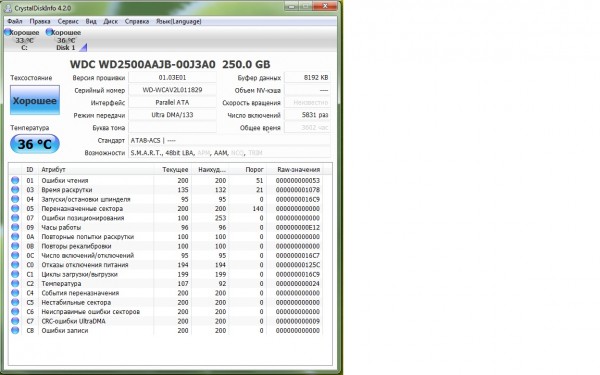
Task: Click status icon for Повторные попытки раскрутки row
Action: (15, 236)
